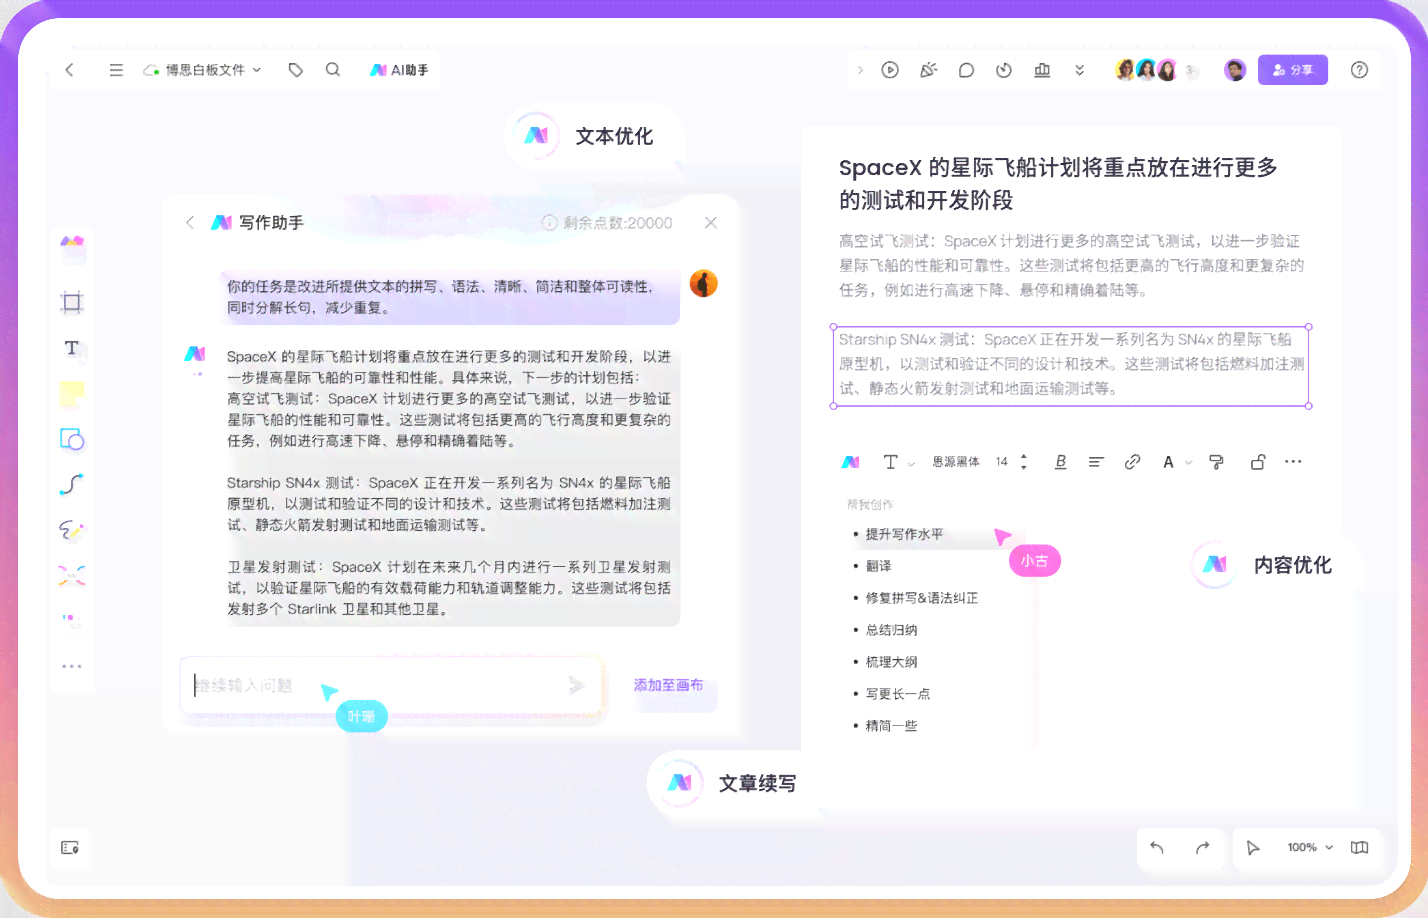Viewport: 1428px width, 918px height.
Task: Send the message with the arrow button
Action: pos(577,685)
